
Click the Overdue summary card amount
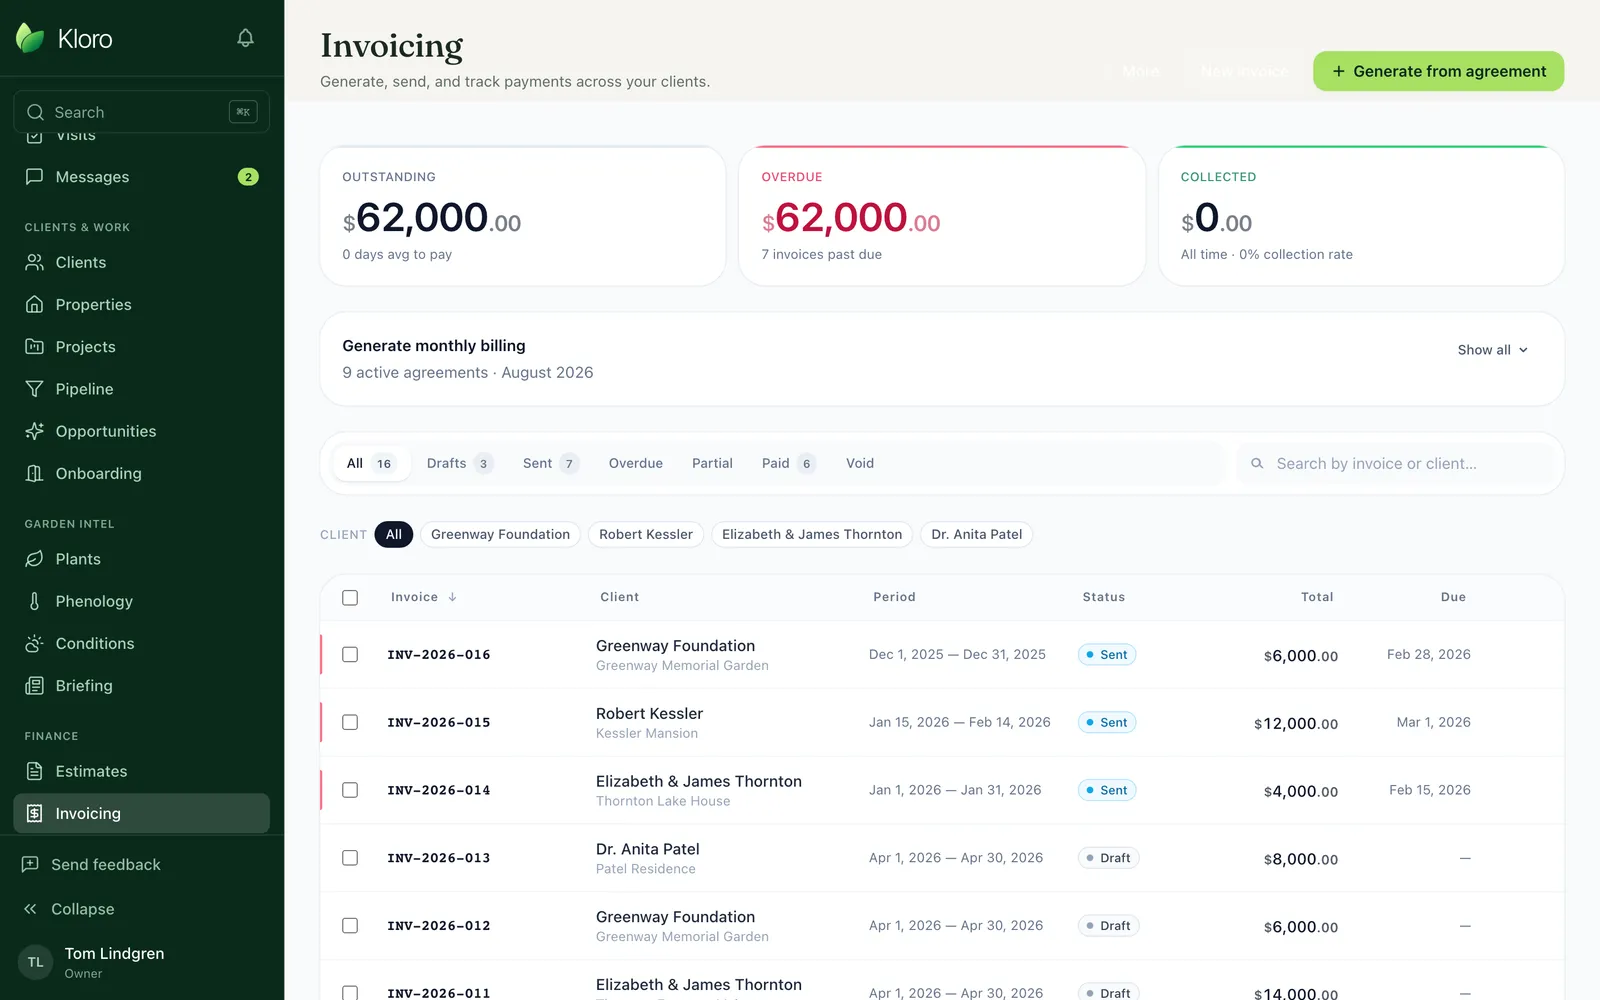(851, 218)
